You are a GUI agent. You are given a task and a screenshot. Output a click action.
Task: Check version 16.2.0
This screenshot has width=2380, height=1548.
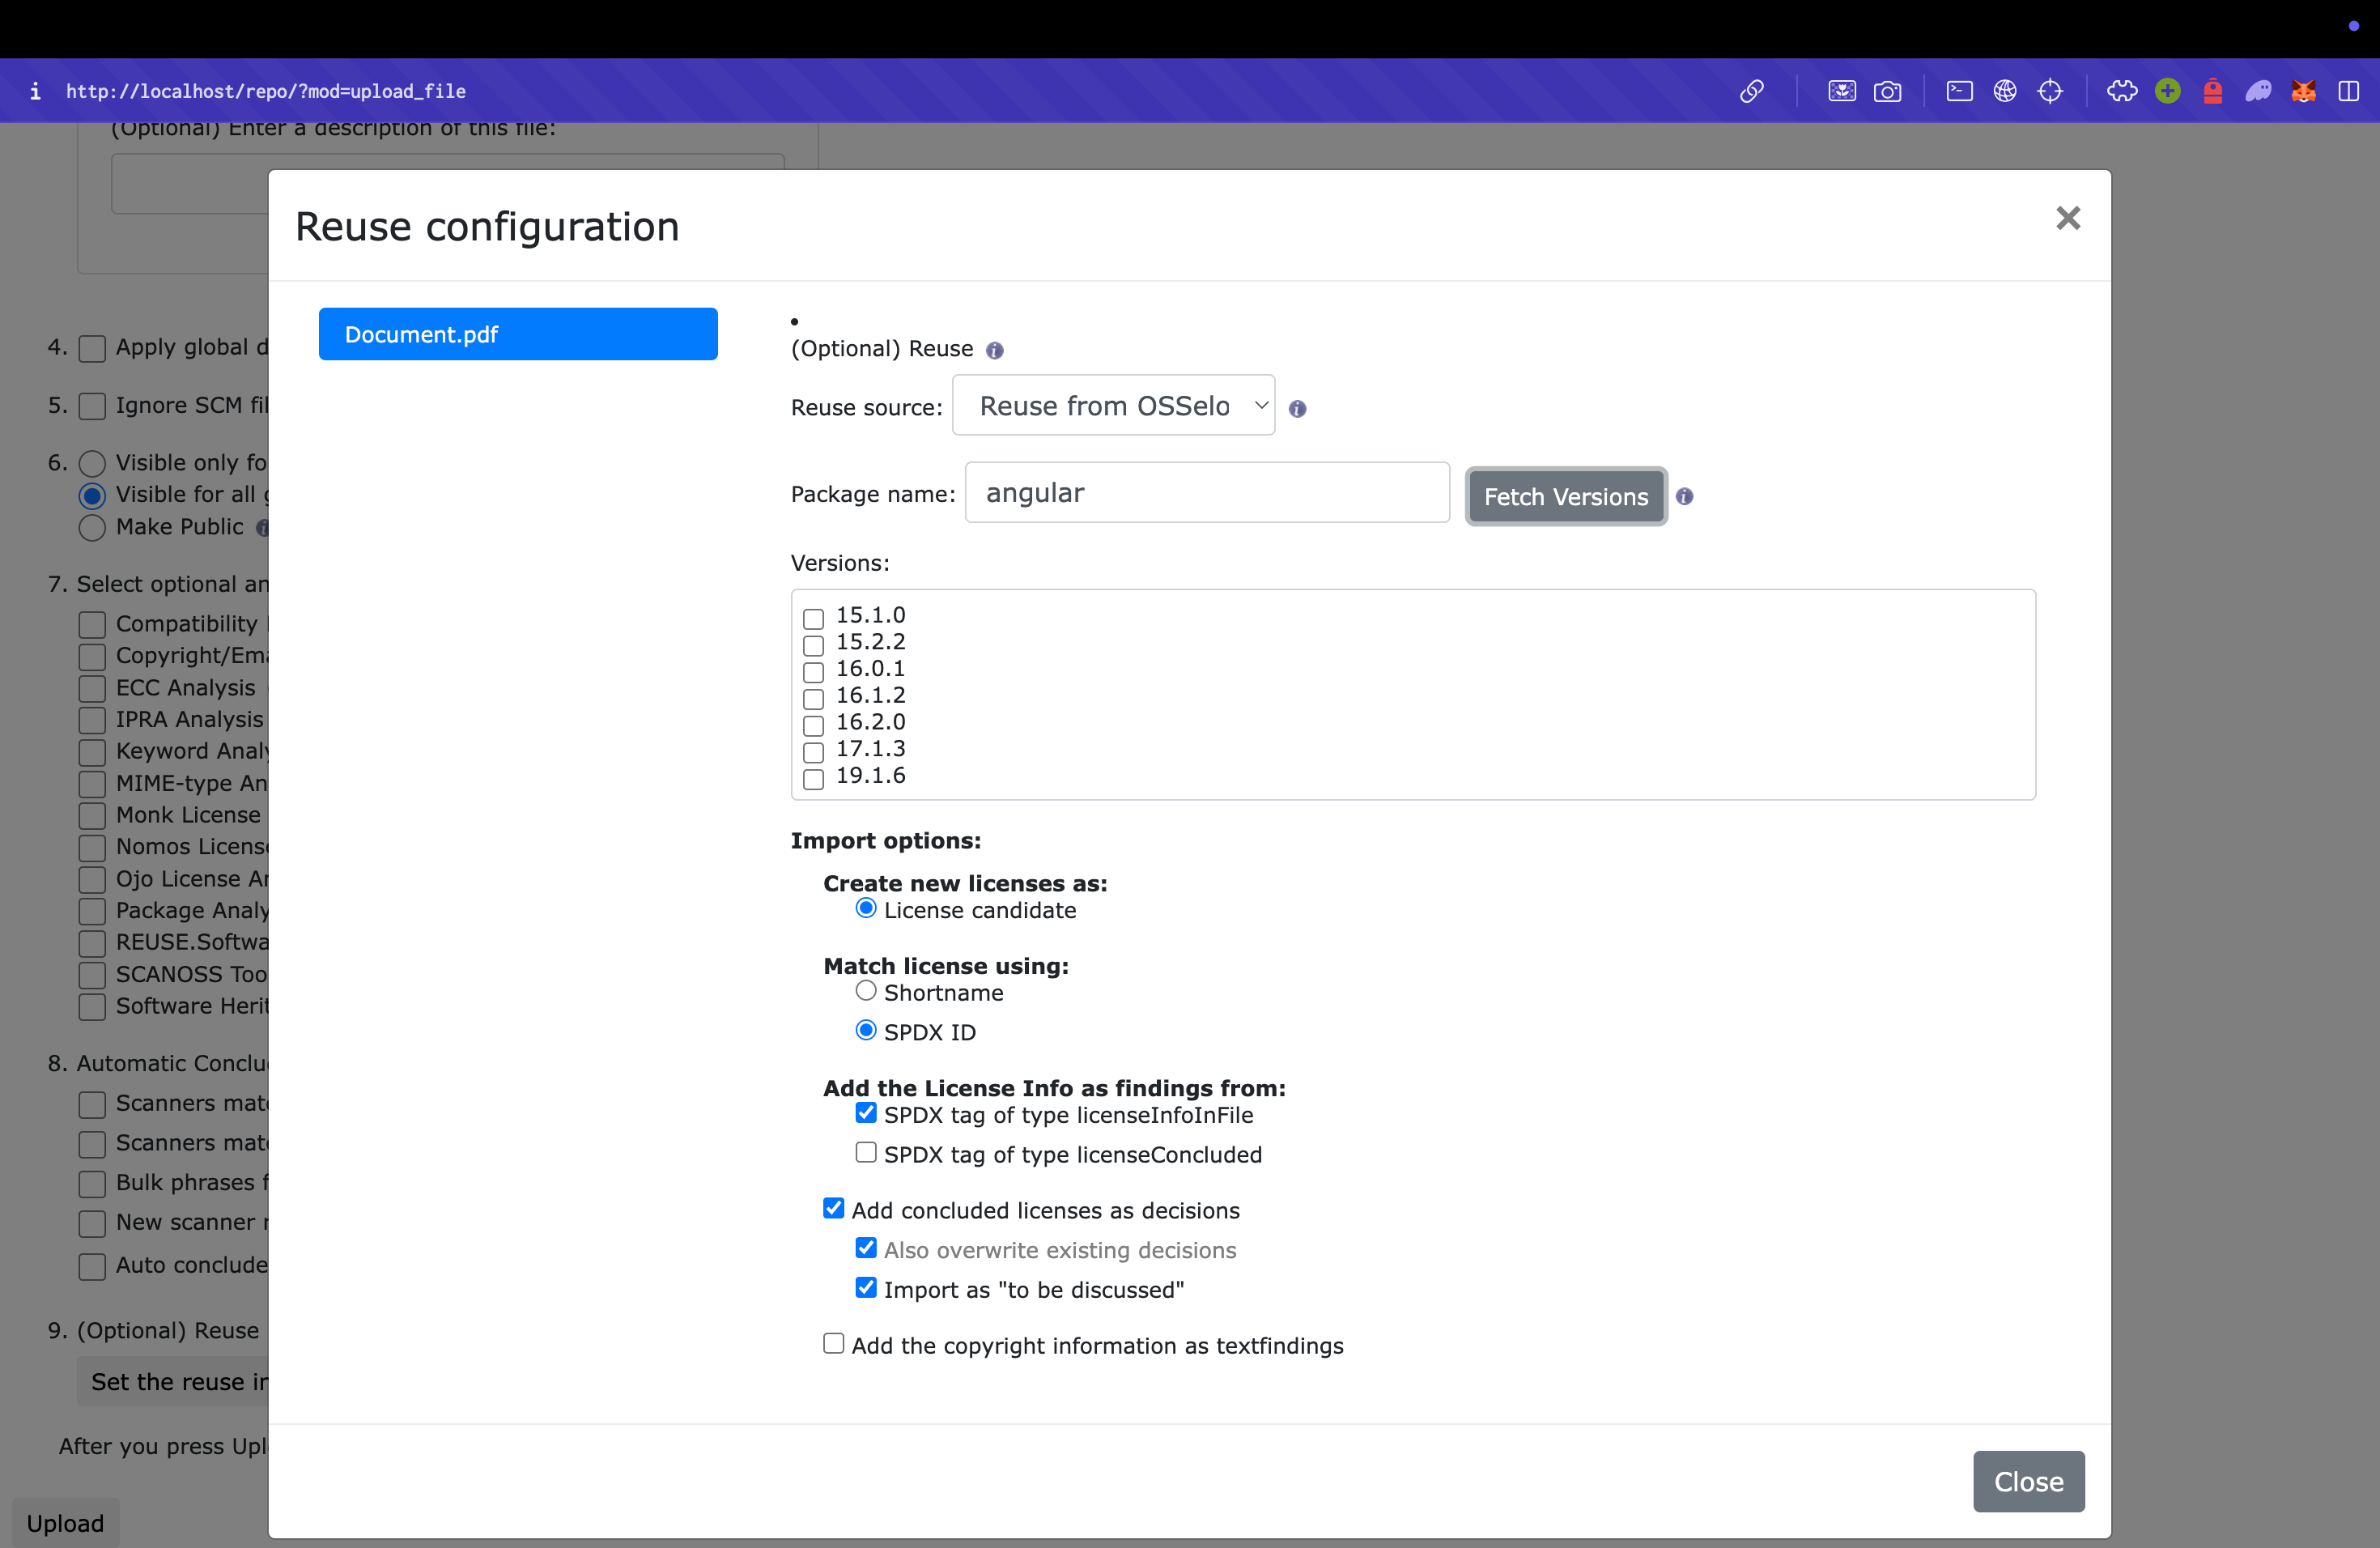pos(813,725)
